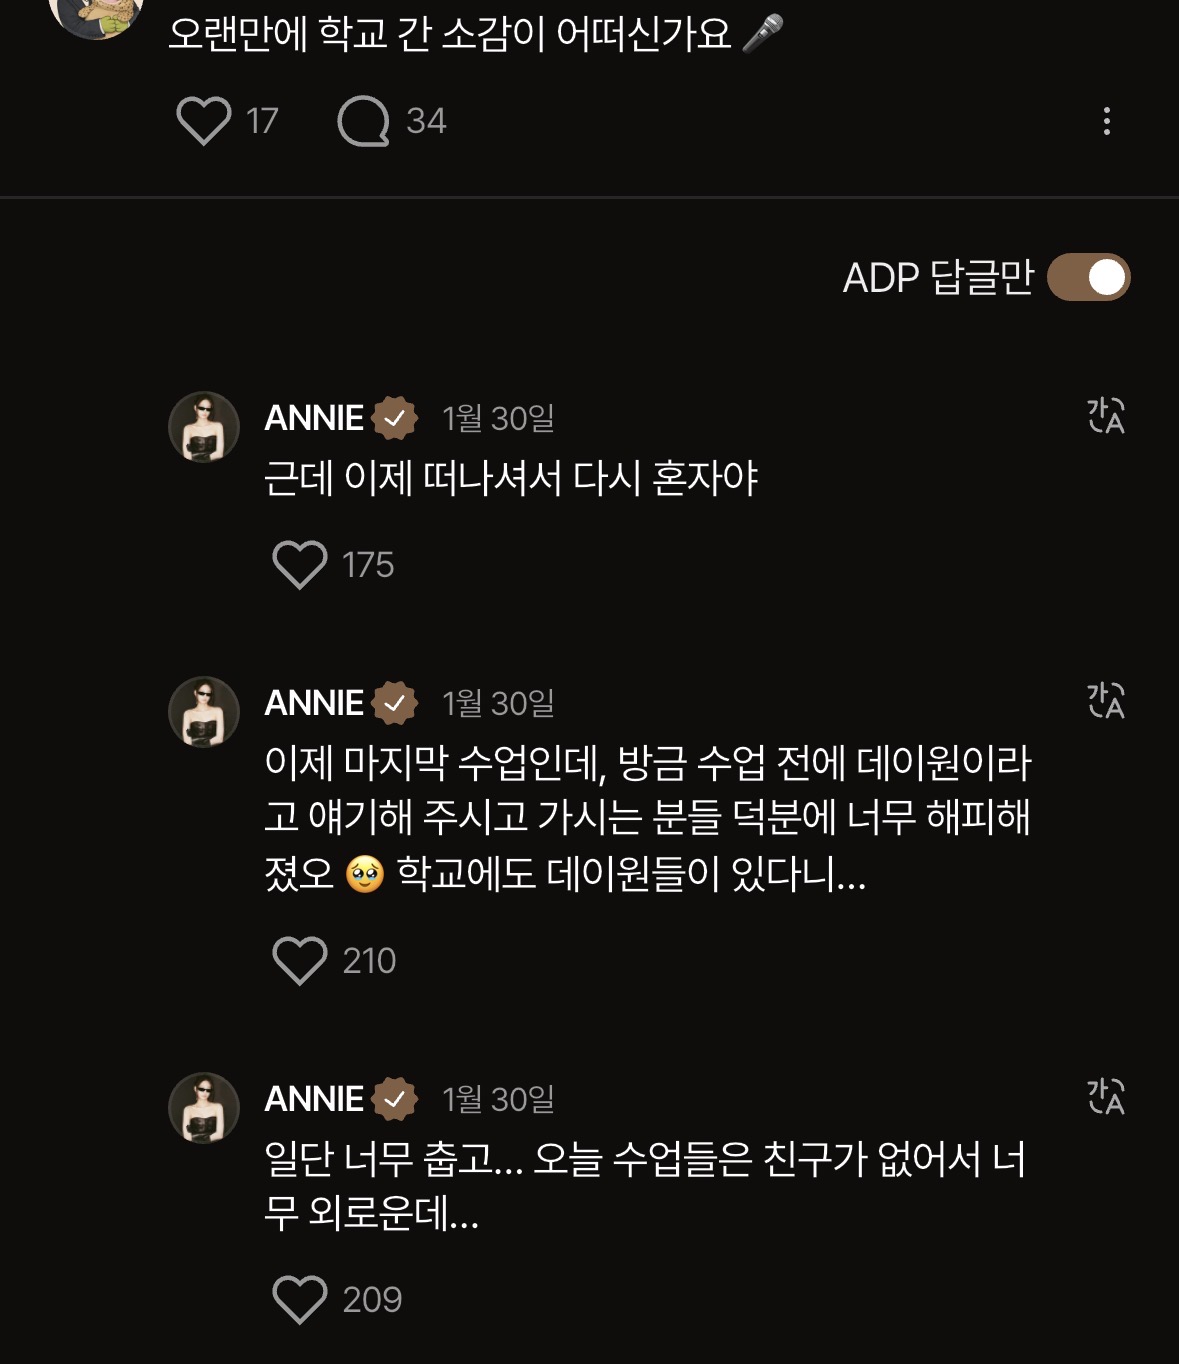Open ANNIE's avatar on the 마지막 수업 reply
This screenshot has height=1364, width=1179.
pos(204,712)
